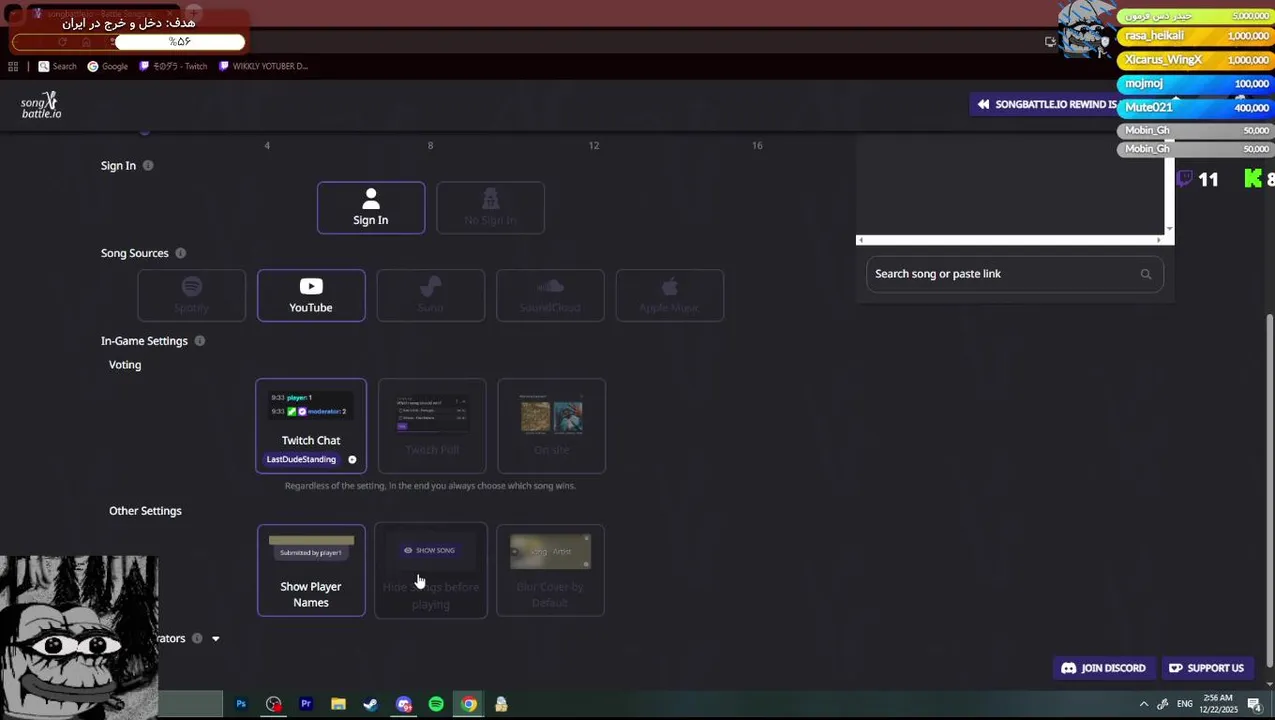The image size is (1275, 720).
Task: Show info about In-Game Settings
Action: pos(199,341)
